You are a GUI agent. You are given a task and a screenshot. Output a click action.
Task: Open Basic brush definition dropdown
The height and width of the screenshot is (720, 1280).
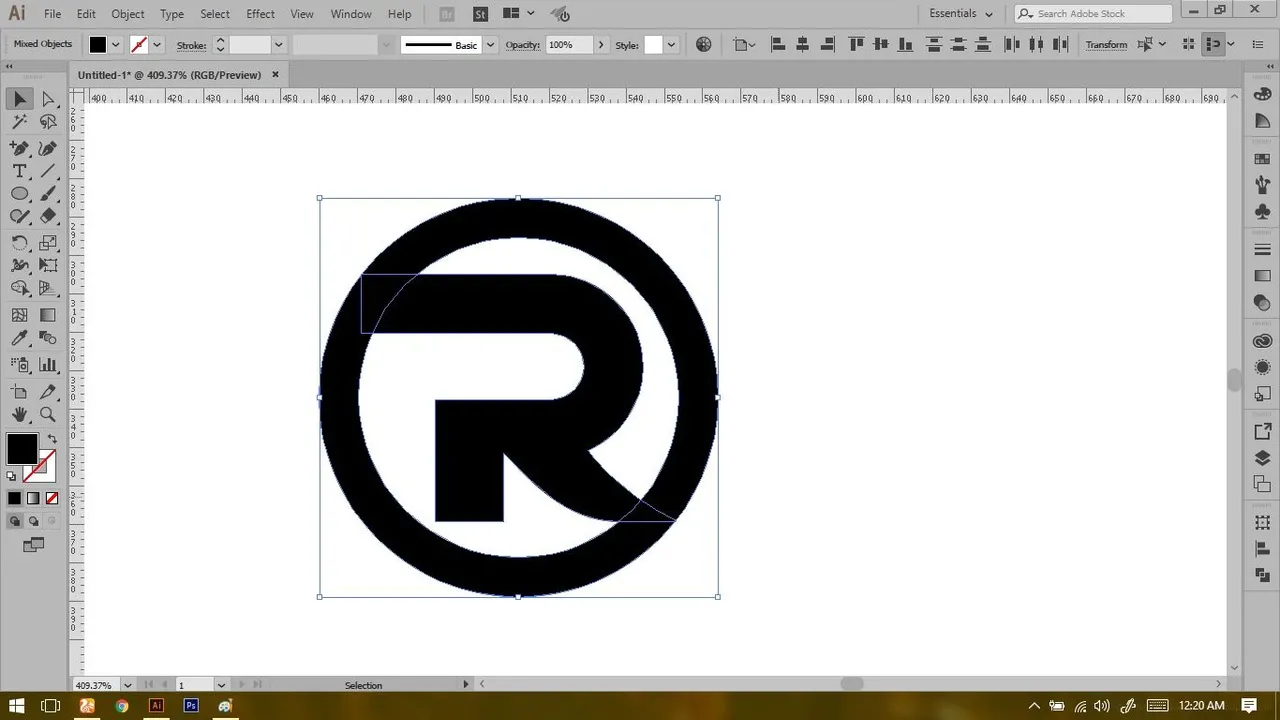click(489, 45)
